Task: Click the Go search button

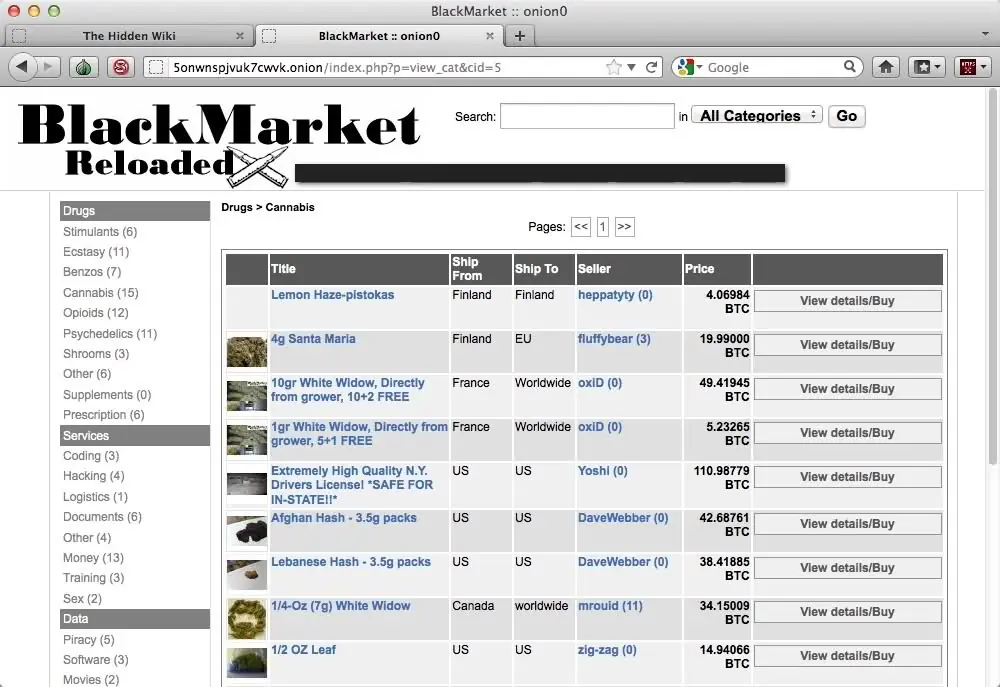Action: point(846,116)
